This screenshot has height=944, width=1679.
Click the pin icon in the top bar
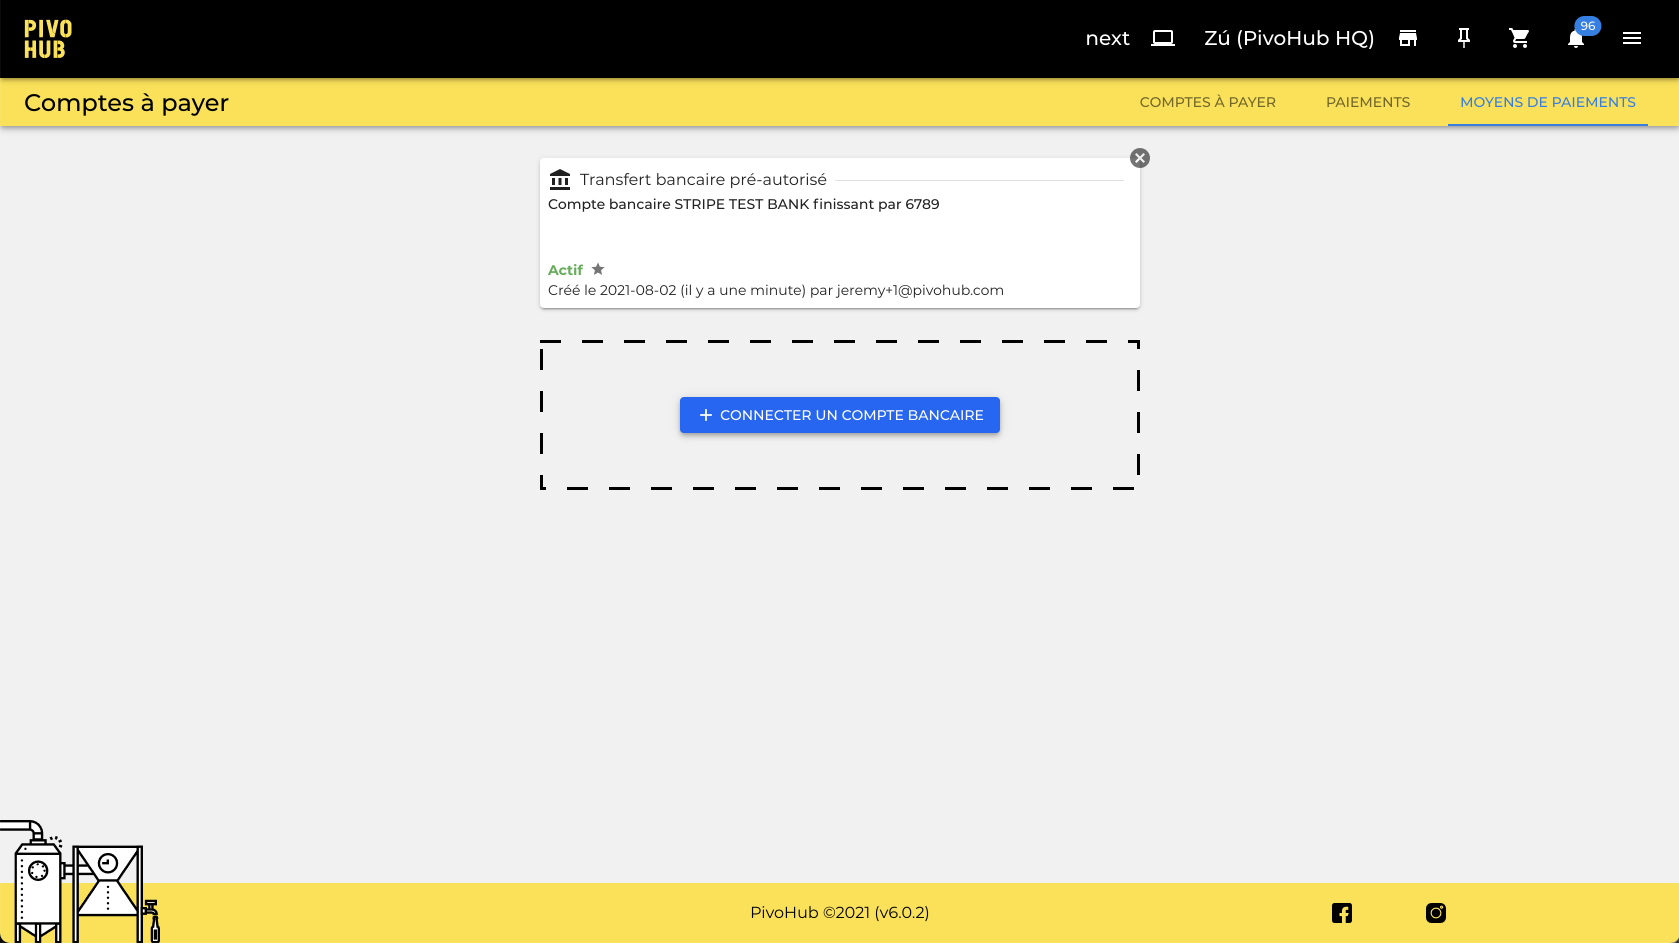(x=1463, y=38)
